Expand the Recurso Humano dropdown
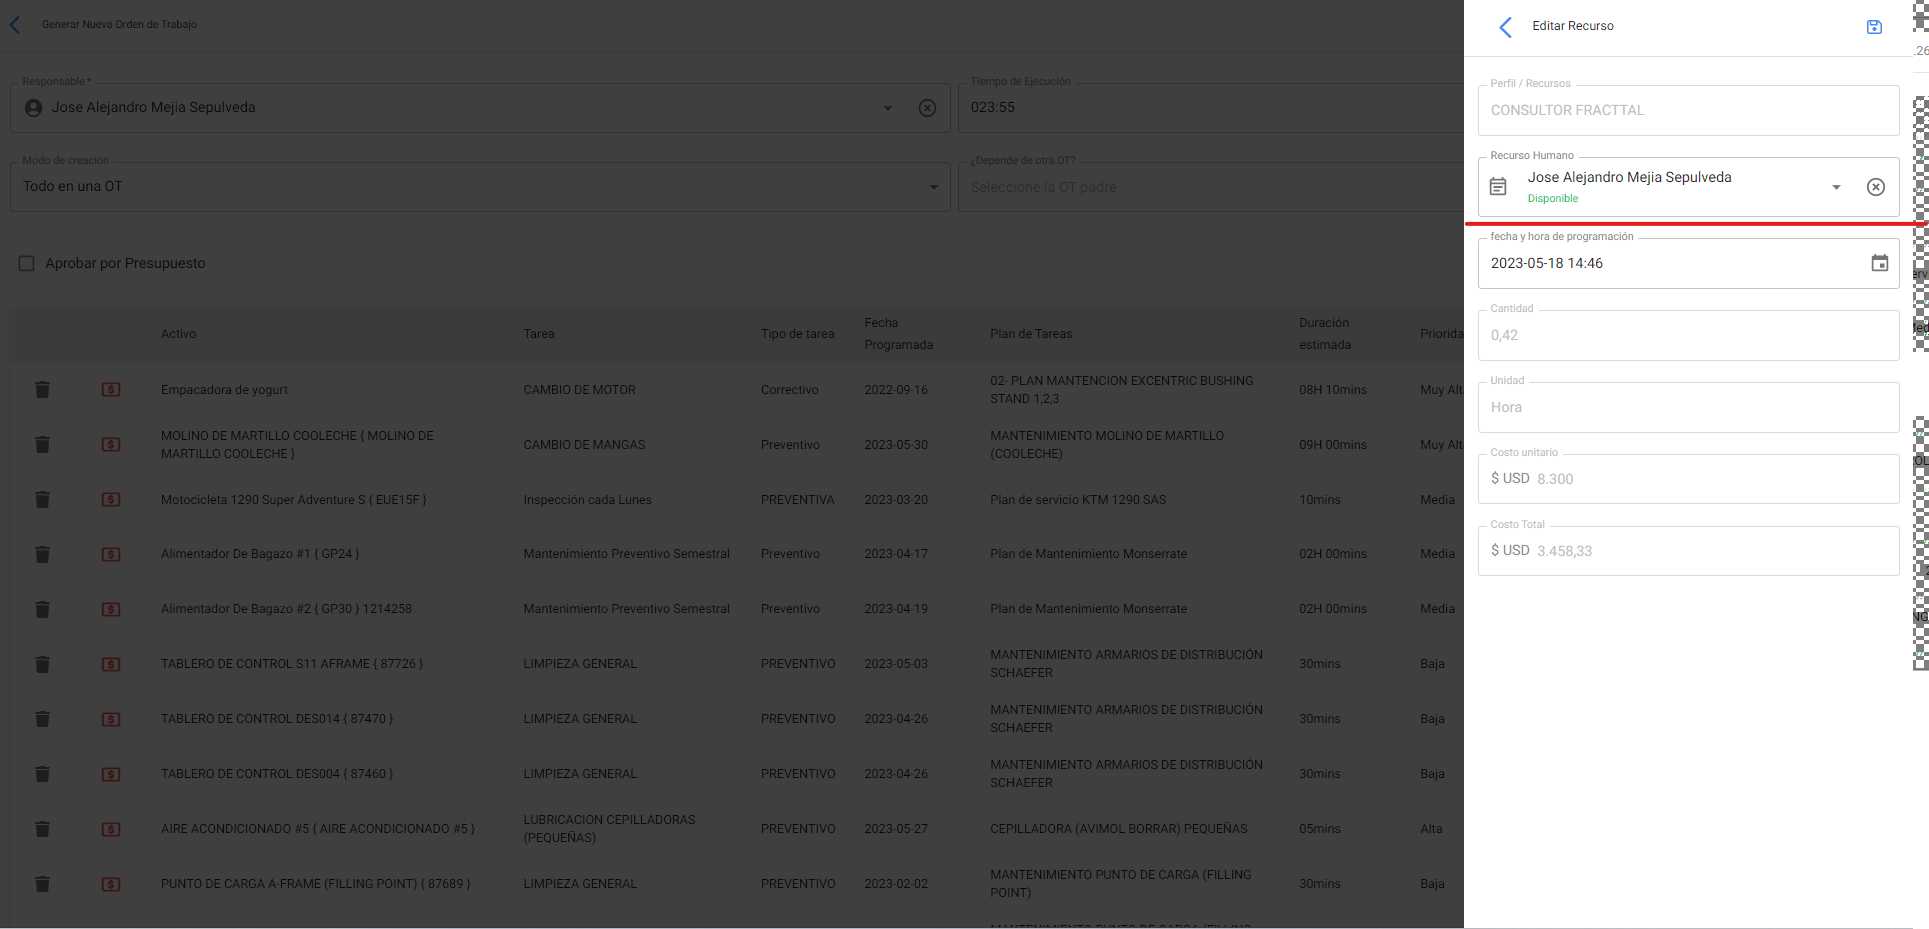Viewport: 1929px width, 929px height. (1835, 187)
